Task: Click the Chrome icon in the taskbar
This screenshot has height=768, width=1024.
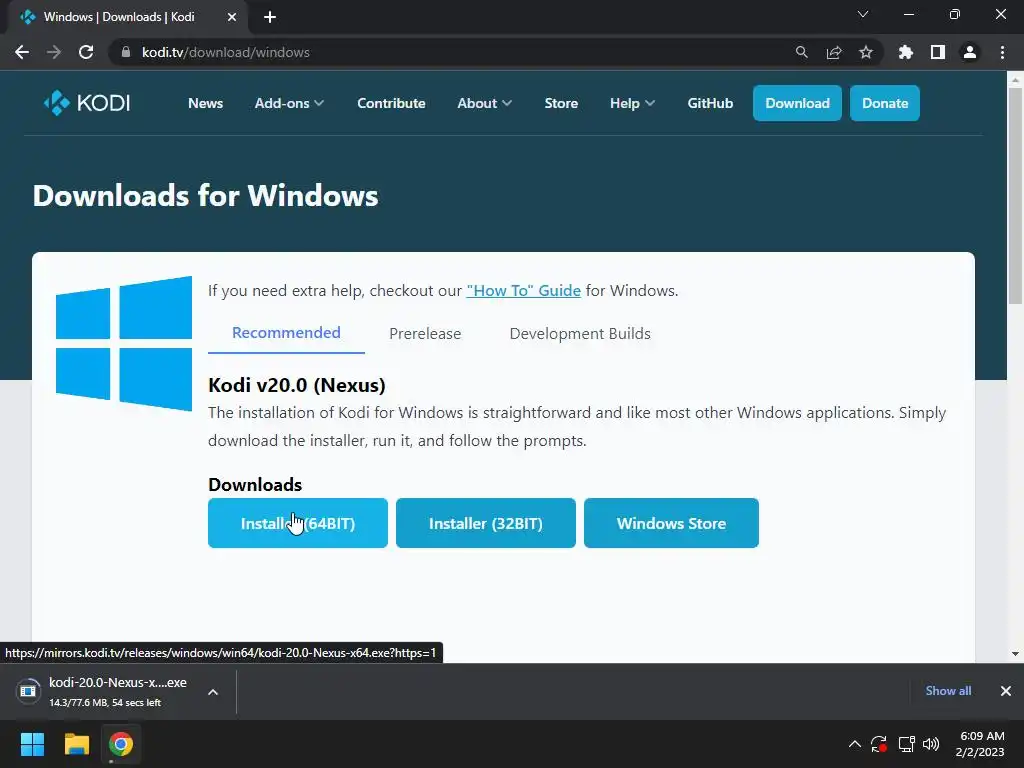Action: coord(121,744)
